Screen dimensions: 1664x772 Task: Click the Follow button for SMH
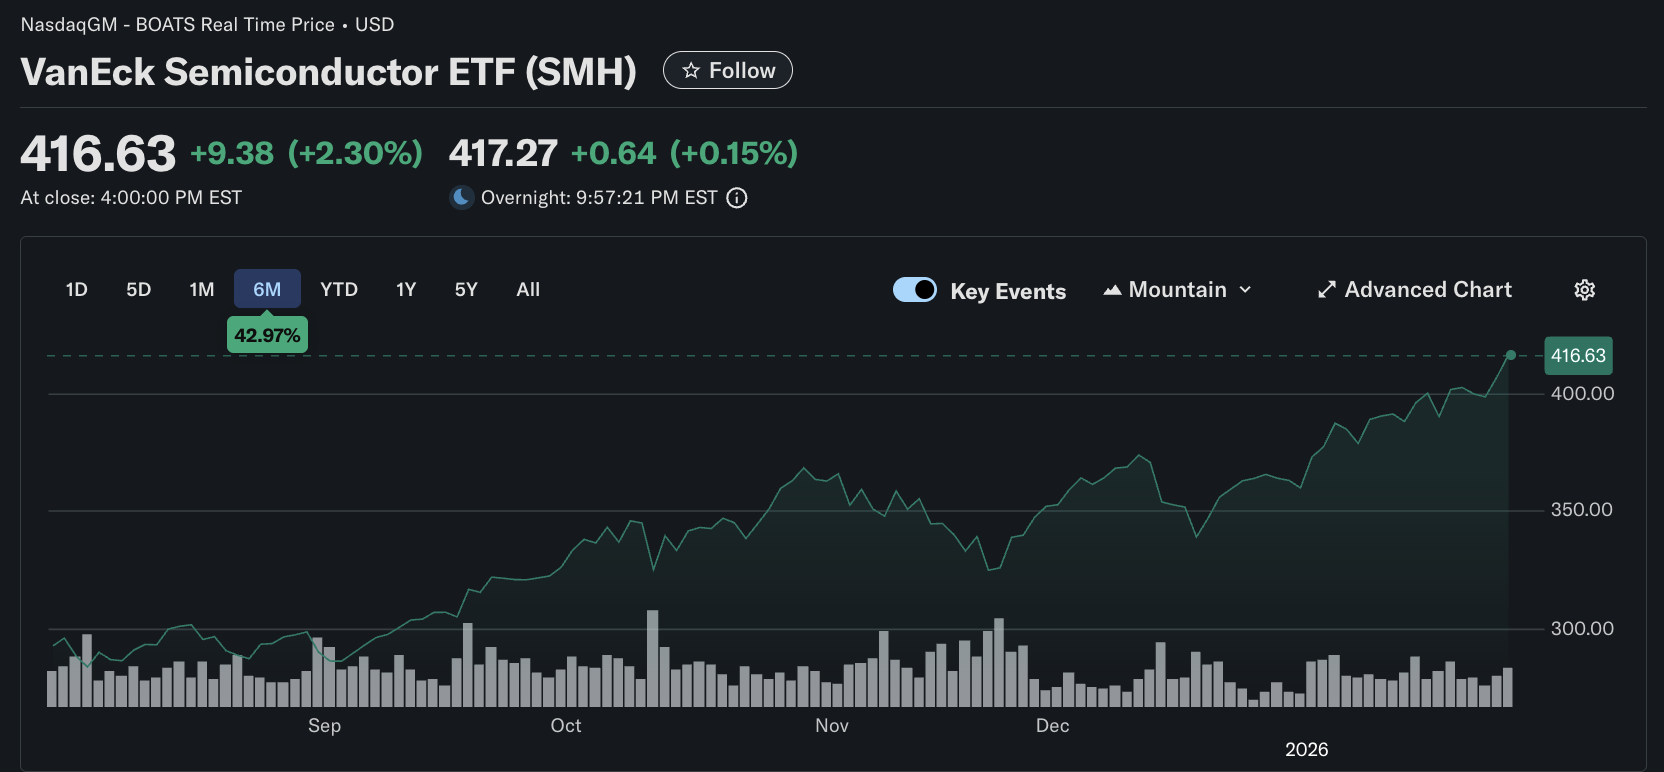pos(727,70)
